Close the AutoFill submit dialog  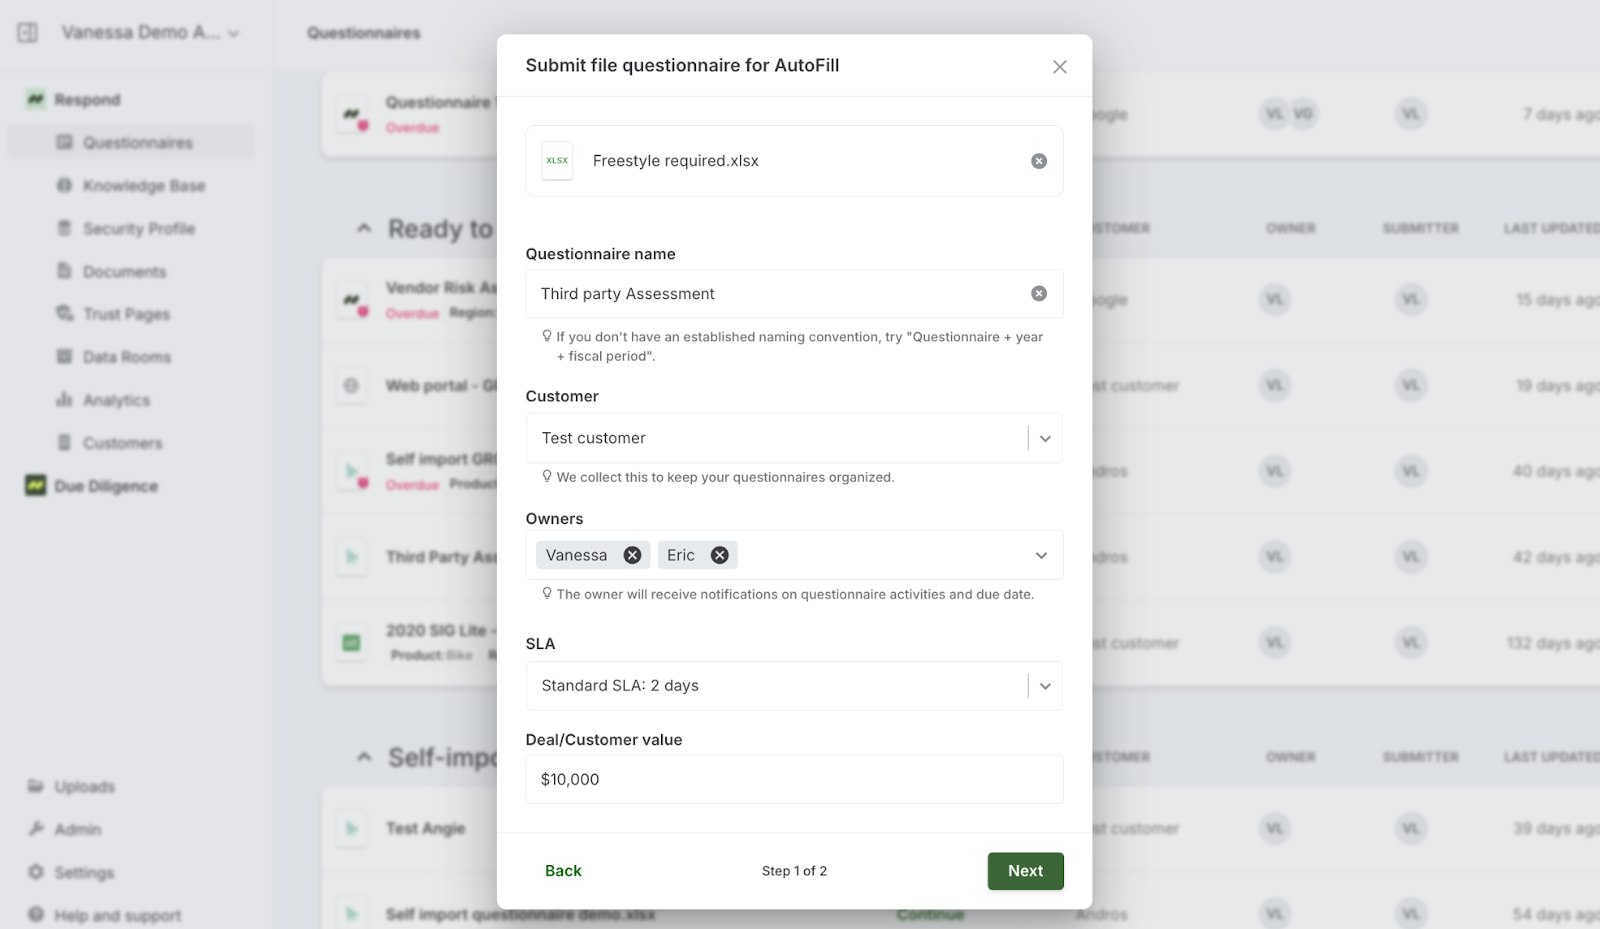(x=1060, y=67)
